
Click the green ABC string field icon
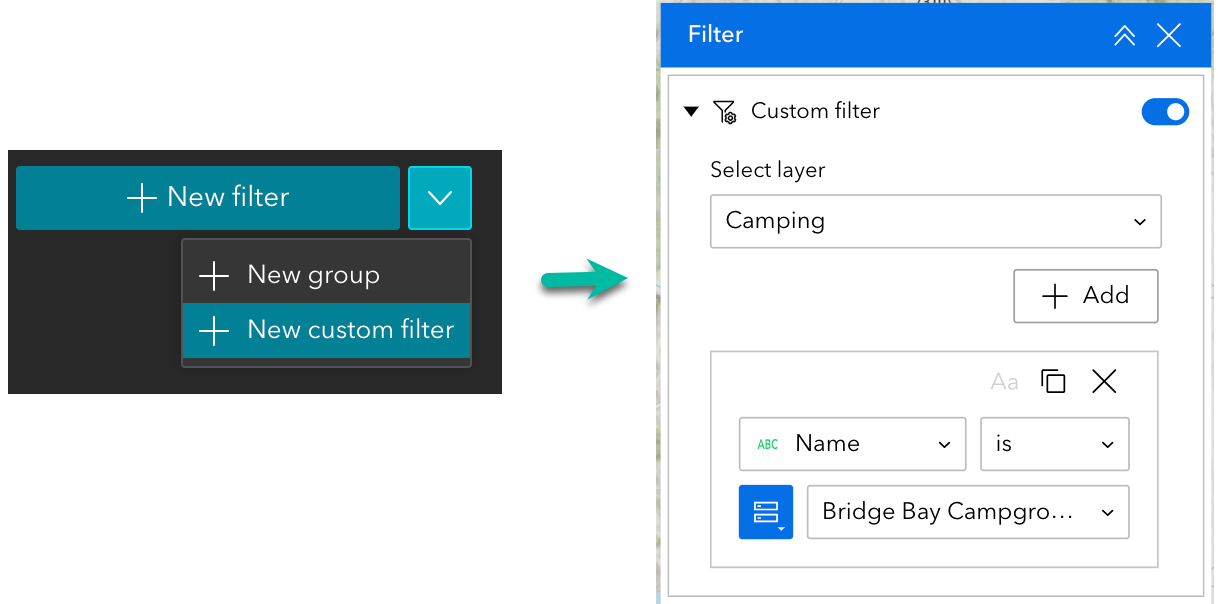point(766,443)
